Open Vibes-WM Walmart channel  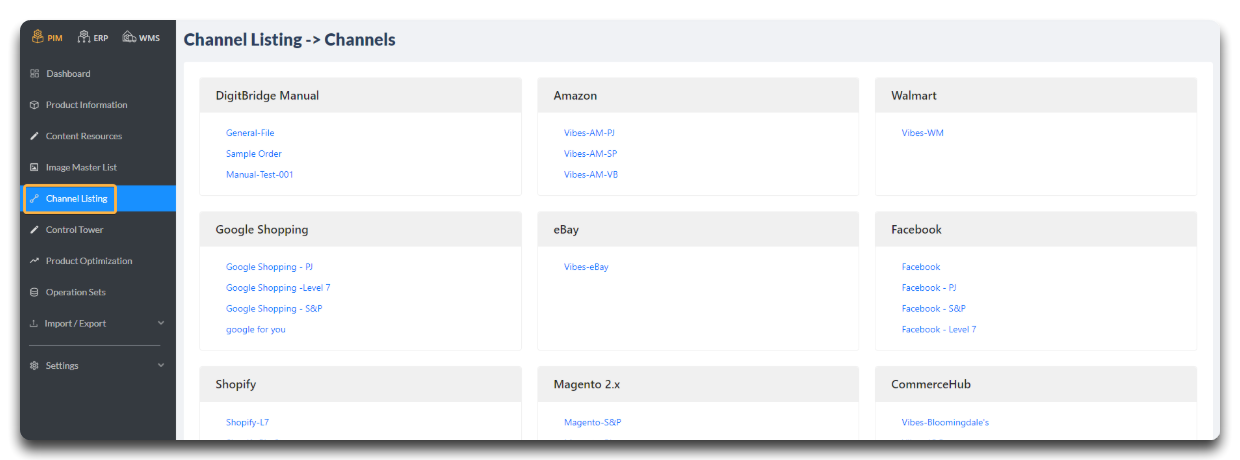point(922,132)
